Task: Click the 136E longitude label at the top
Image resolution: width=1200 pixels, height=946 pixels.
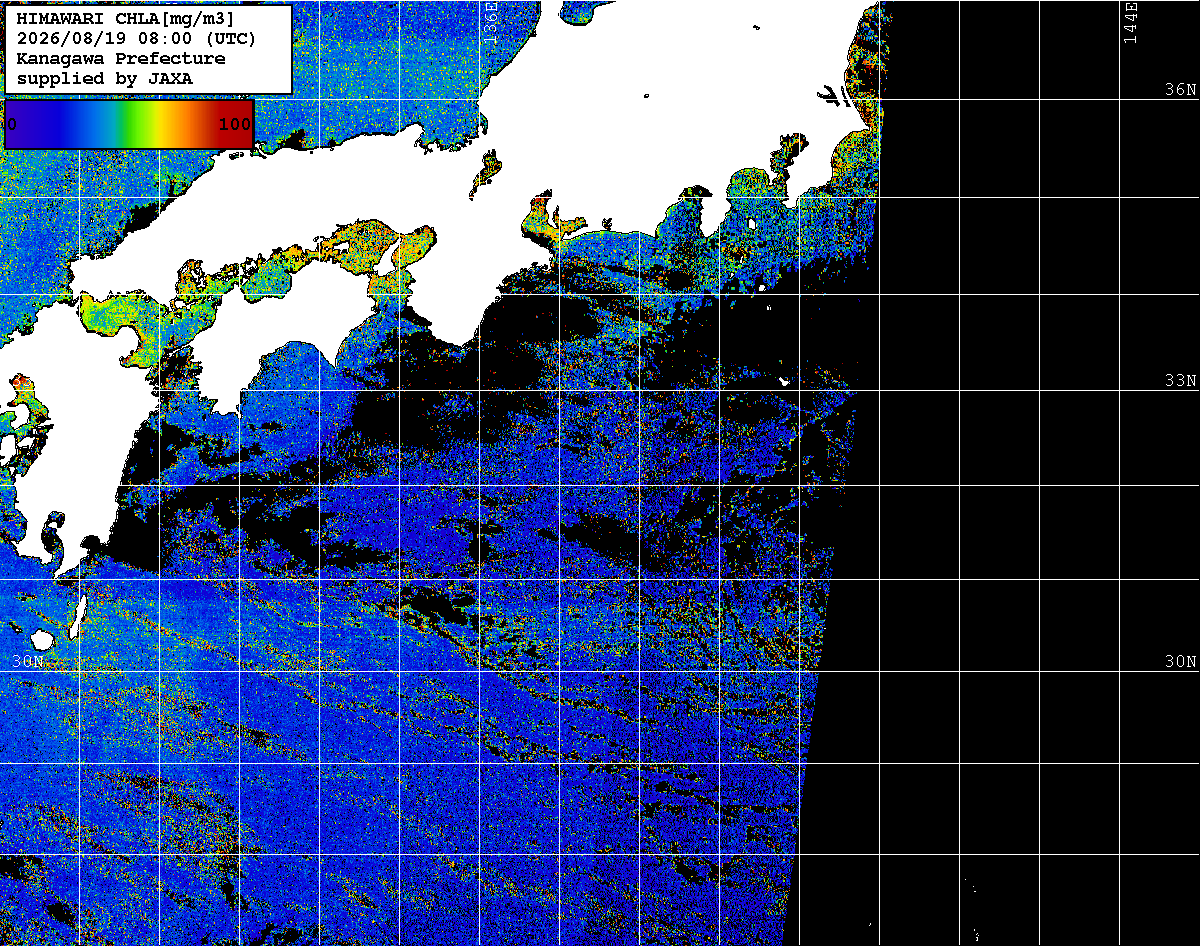Action: click(x=491, y=17)
